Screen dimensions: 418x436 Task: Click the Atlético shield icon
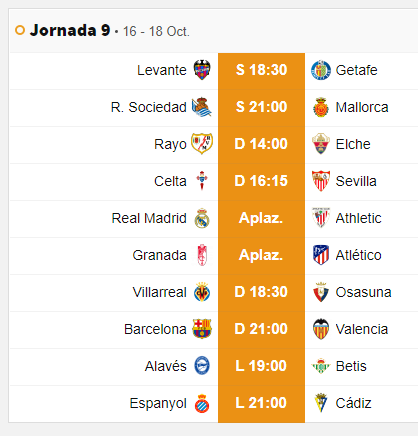tap(321, 255)
